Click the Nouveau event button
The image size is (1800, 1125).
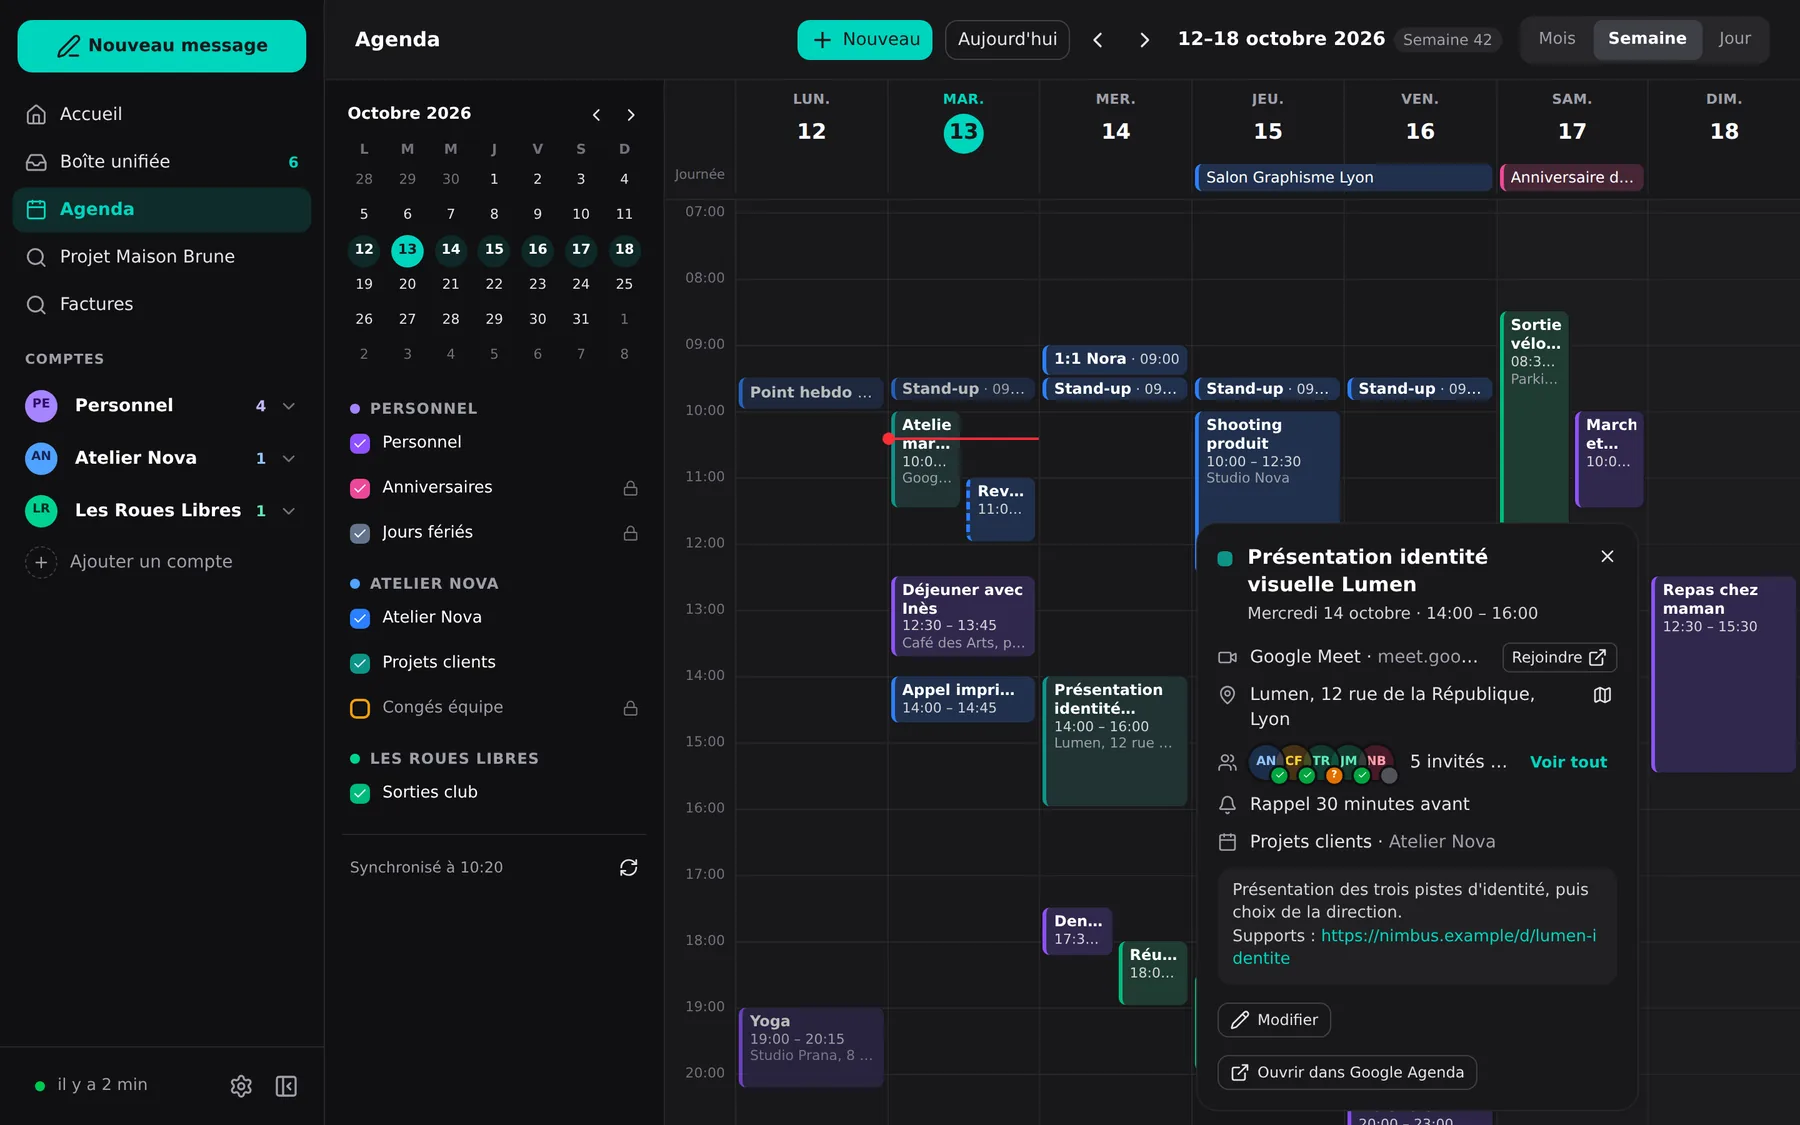tap(864, 40)
